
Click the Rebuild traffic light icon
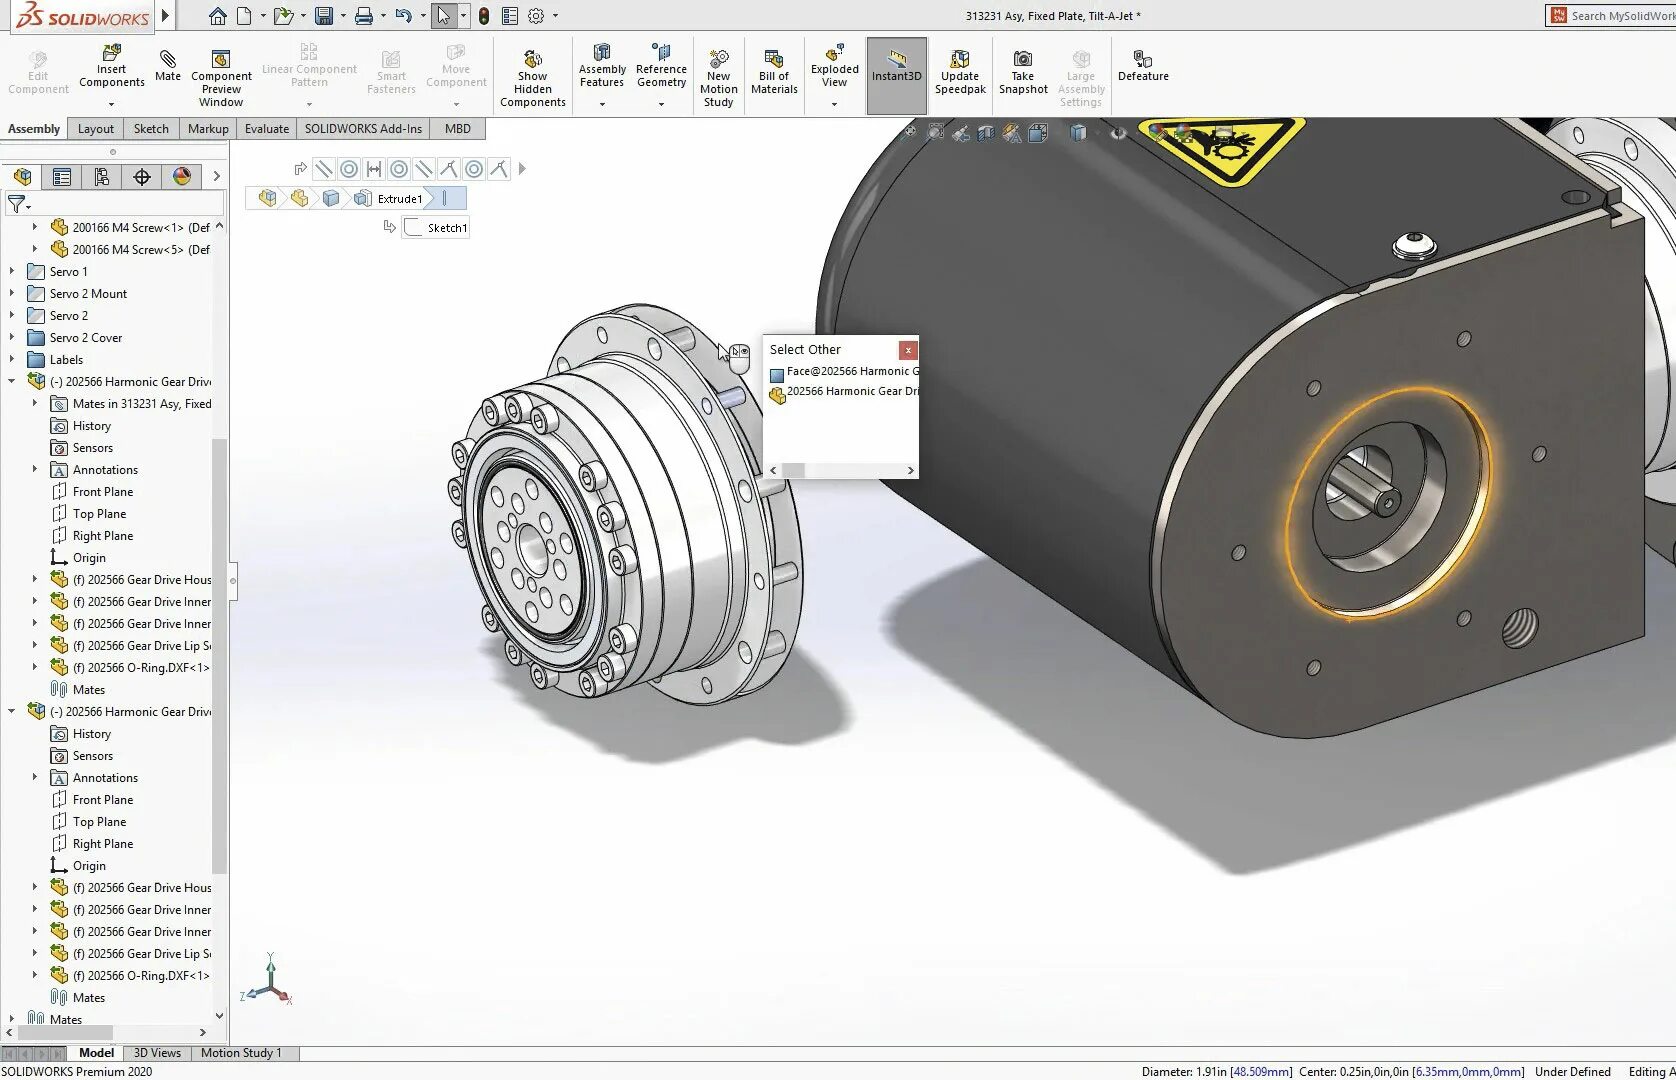pyautogui.click(x=484, y=16)
